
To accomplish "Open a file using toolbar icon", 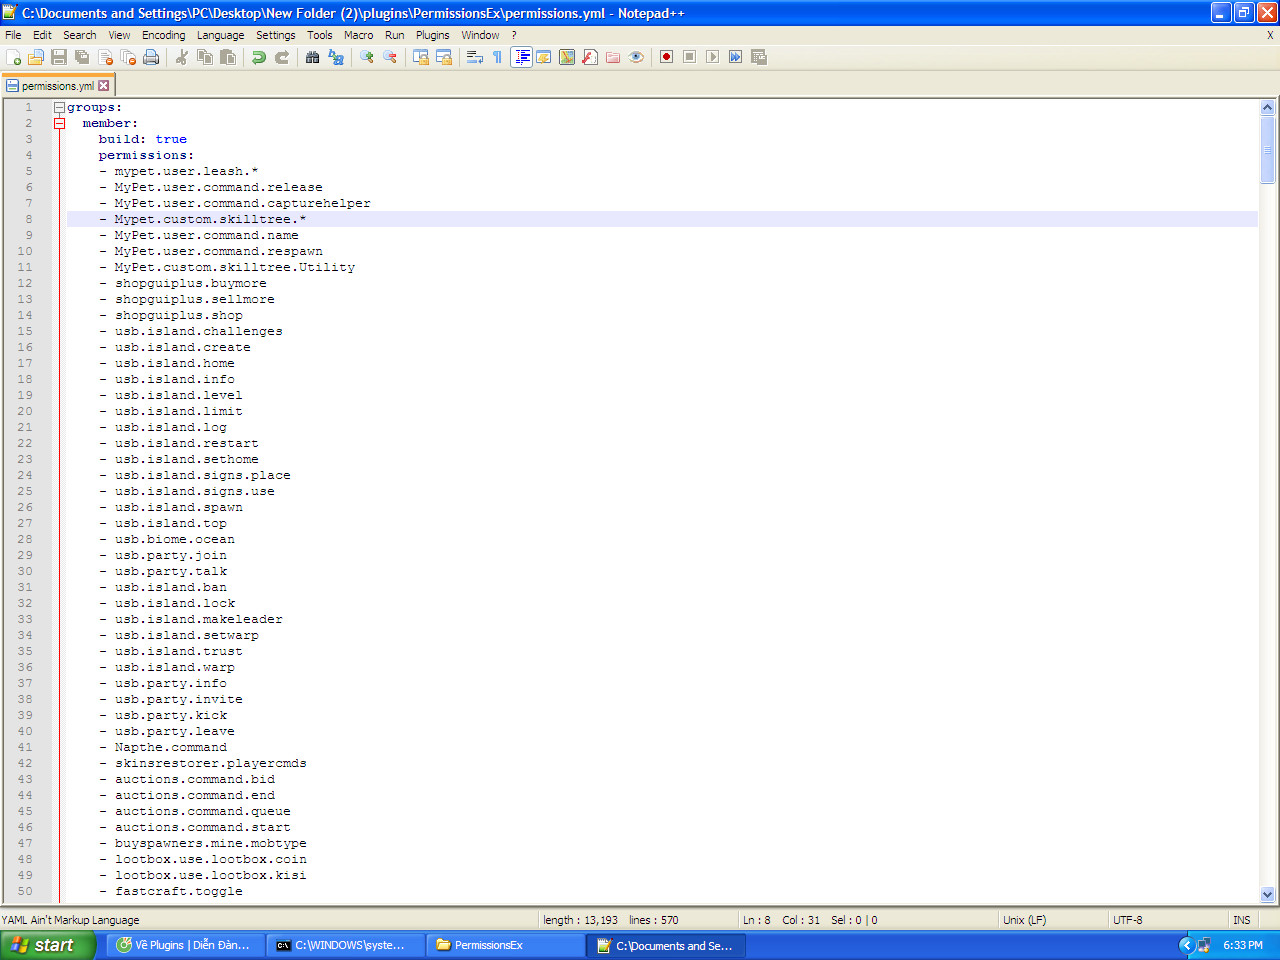I will pyautogui.click(x=36, y=57).
